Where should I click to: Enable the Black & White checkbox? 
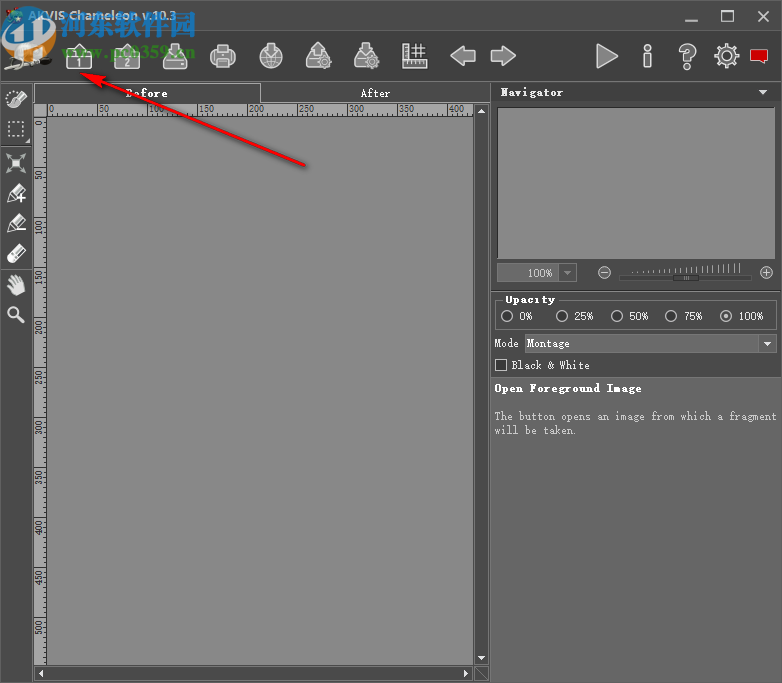[x=501, y=365]
